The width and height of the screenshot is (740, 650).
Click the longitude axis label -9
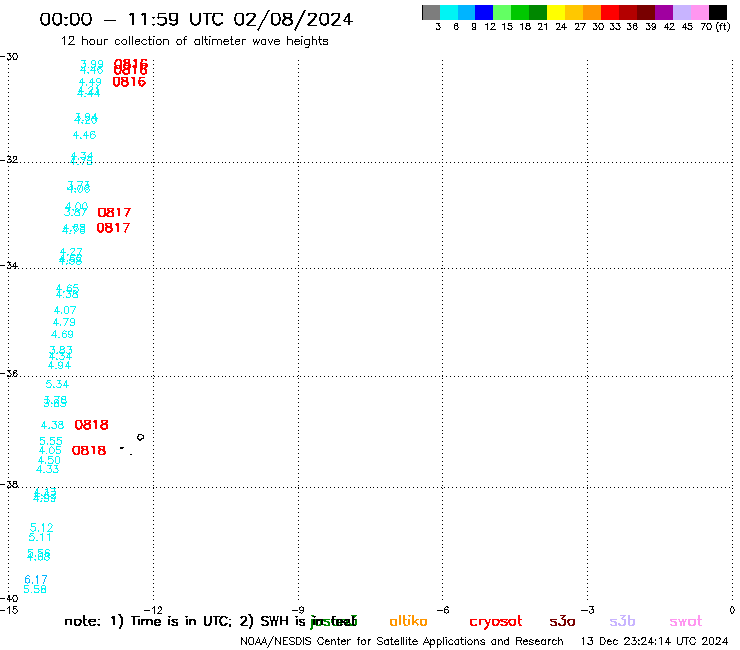pos(298,610)
